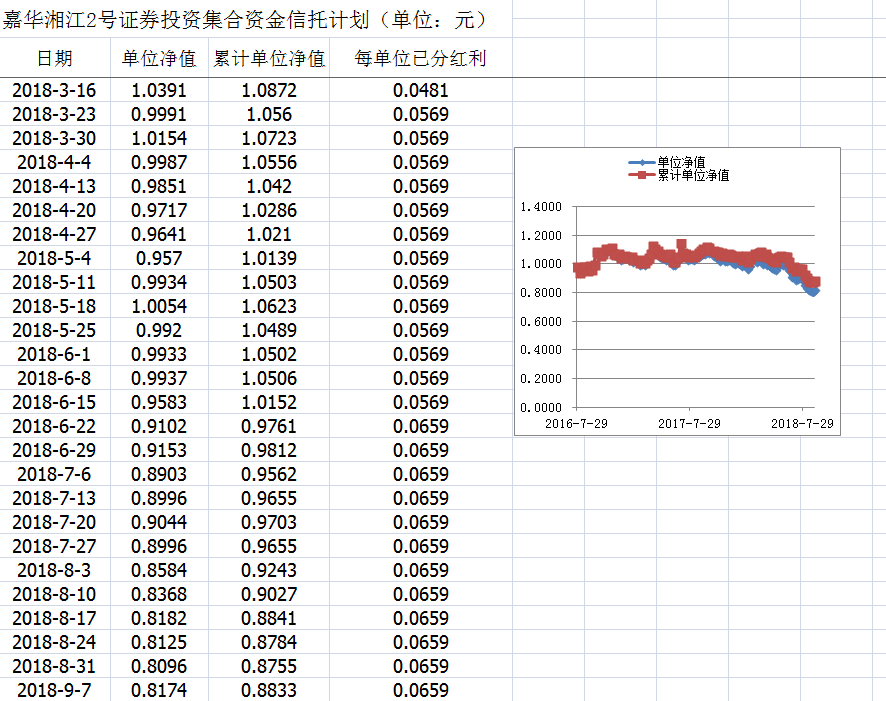Click the chart x-axis label 2017-7-29

click(x=689, y=424)
